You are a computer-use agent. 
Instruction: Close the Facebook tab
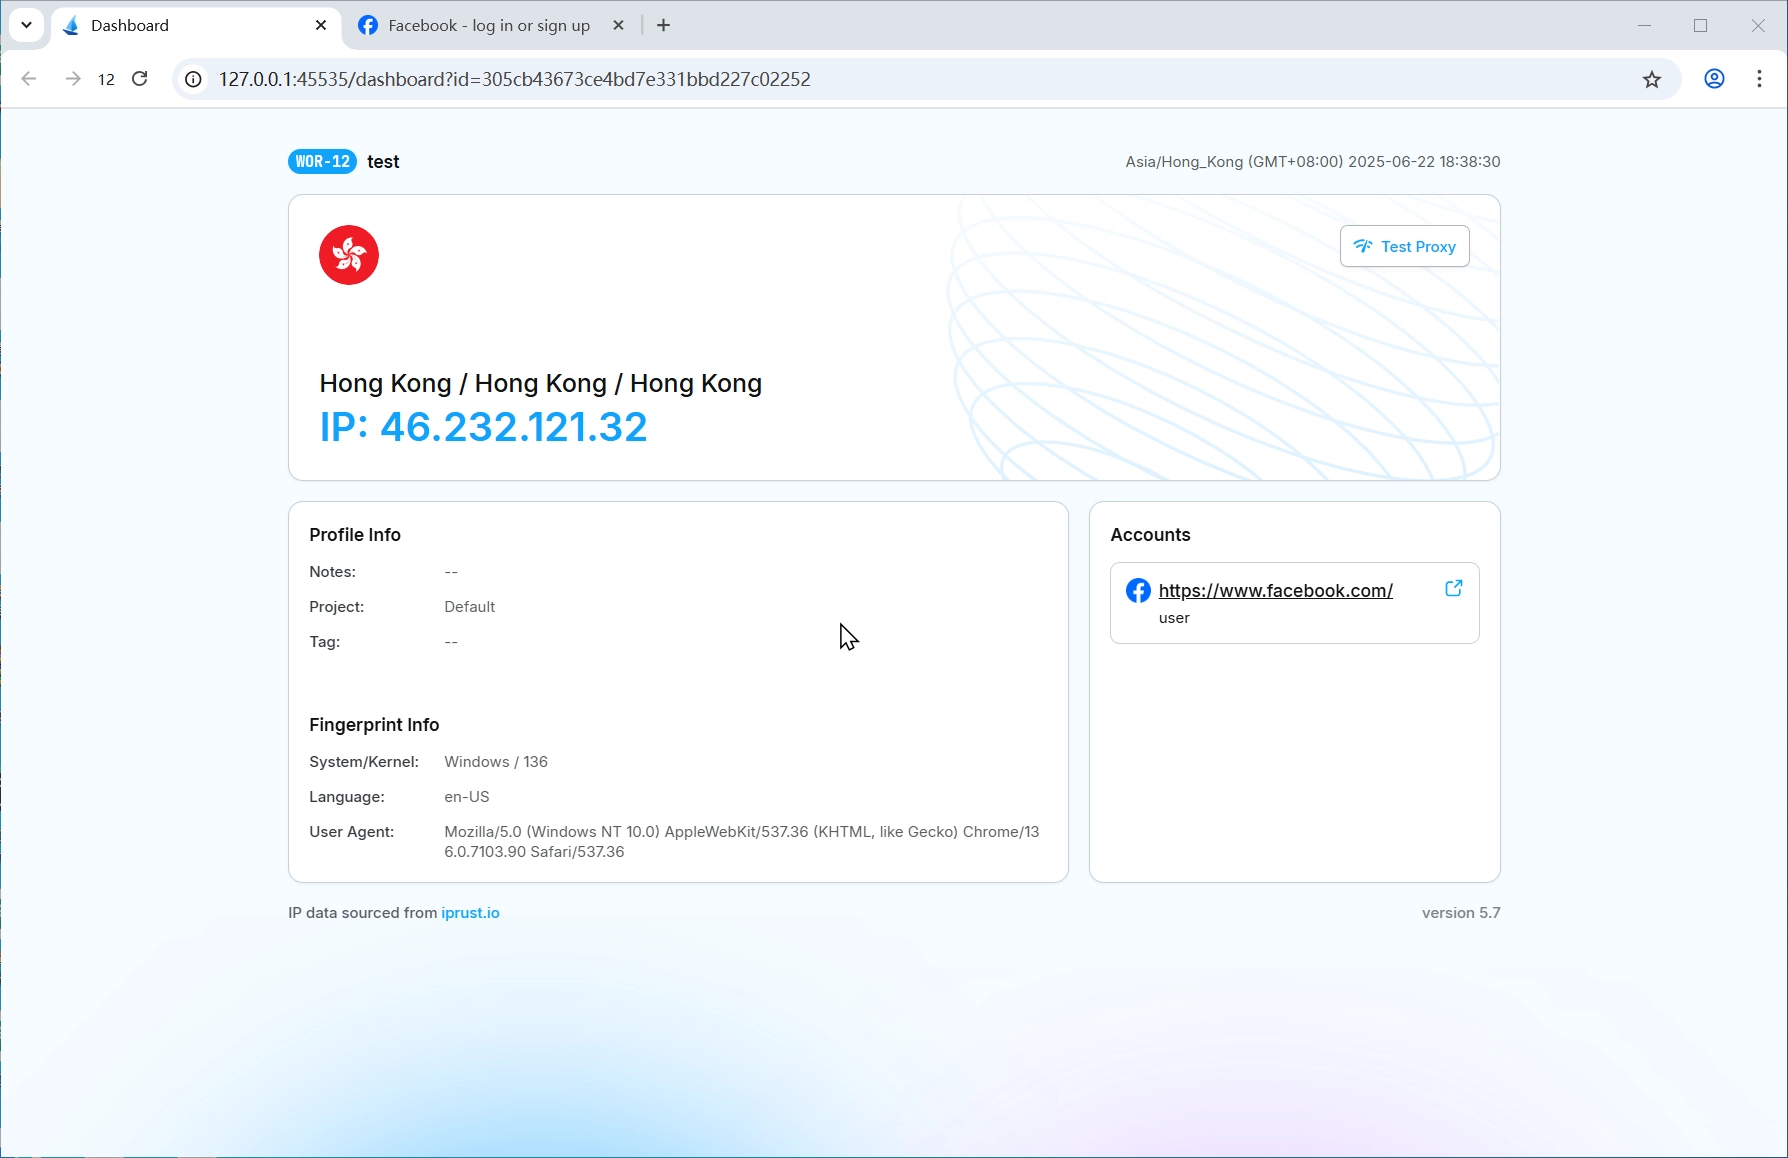(x=618, y=26)
